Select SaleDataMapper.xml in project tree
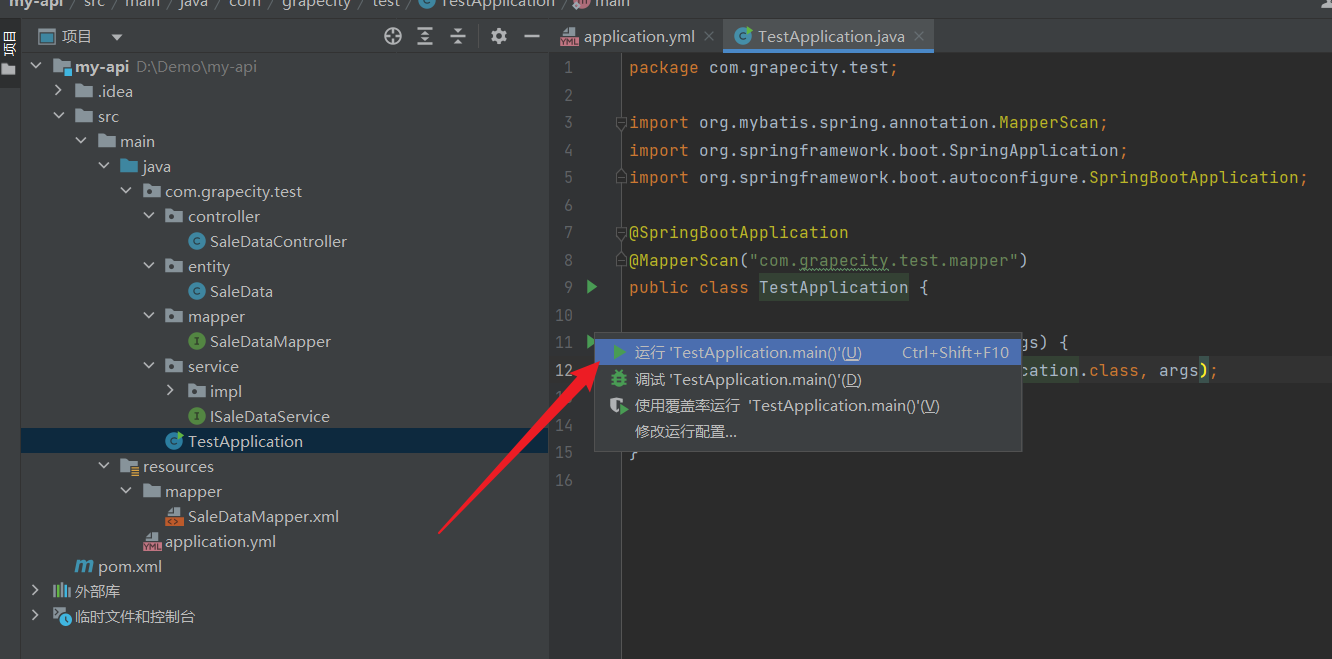Image resolution: width=1332 pixels, height=659 pixels. point(263,517)
